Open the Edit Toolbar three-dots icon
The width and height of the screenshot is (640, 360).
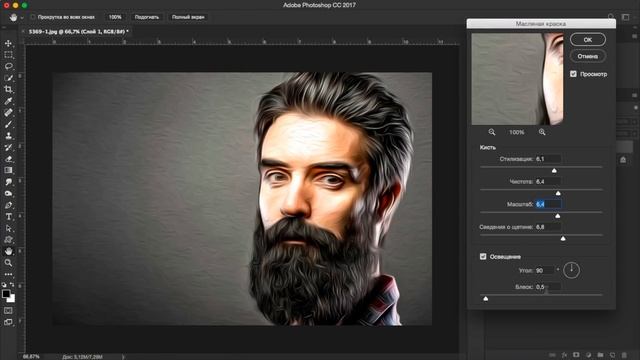click(8, 274)
